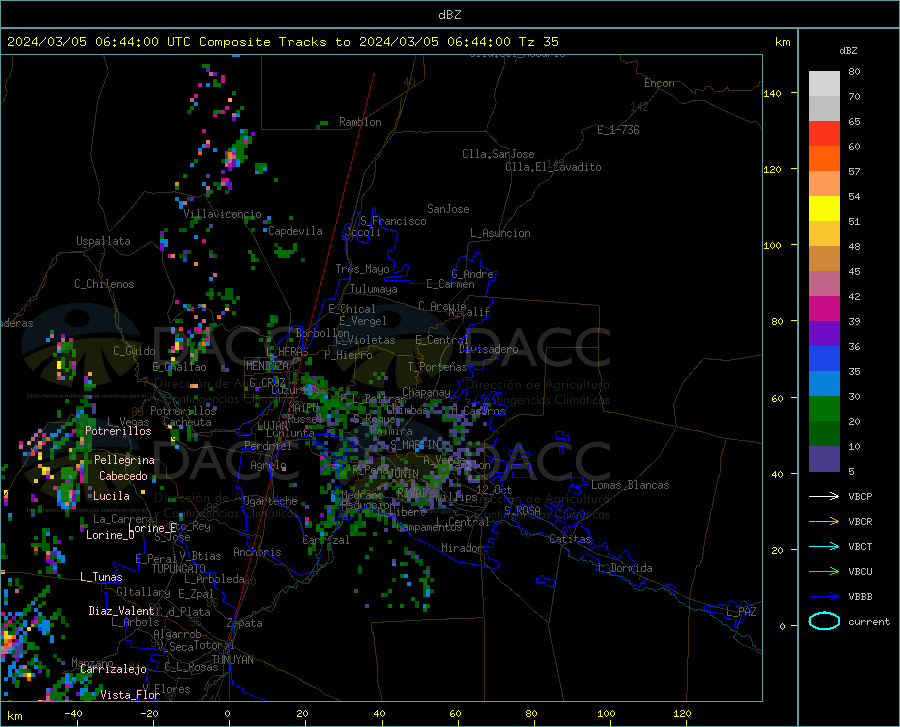Click the TUPUNGATO label

point(179,569)
